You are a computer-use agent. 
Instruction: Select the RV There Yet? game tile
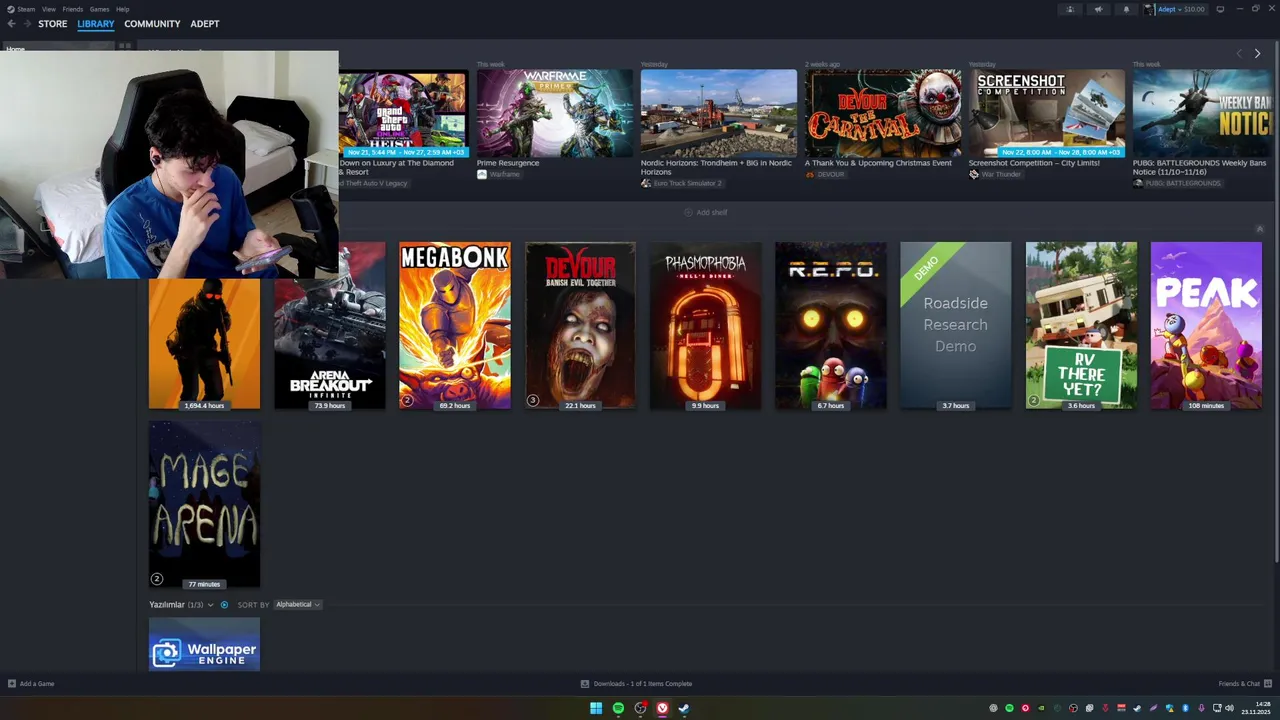(1081, 325)
